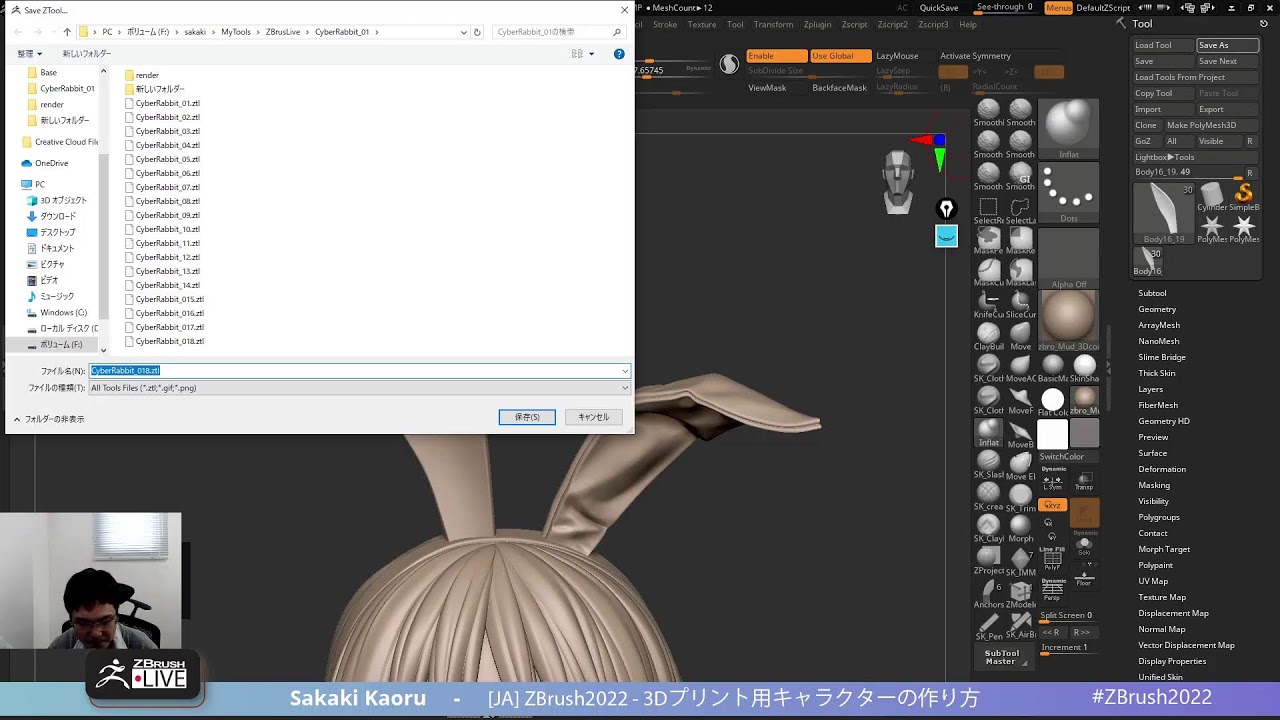This screenshot has height=720, width=1280.
Task: Open the Help menu
Action: (x=968, y=24)
